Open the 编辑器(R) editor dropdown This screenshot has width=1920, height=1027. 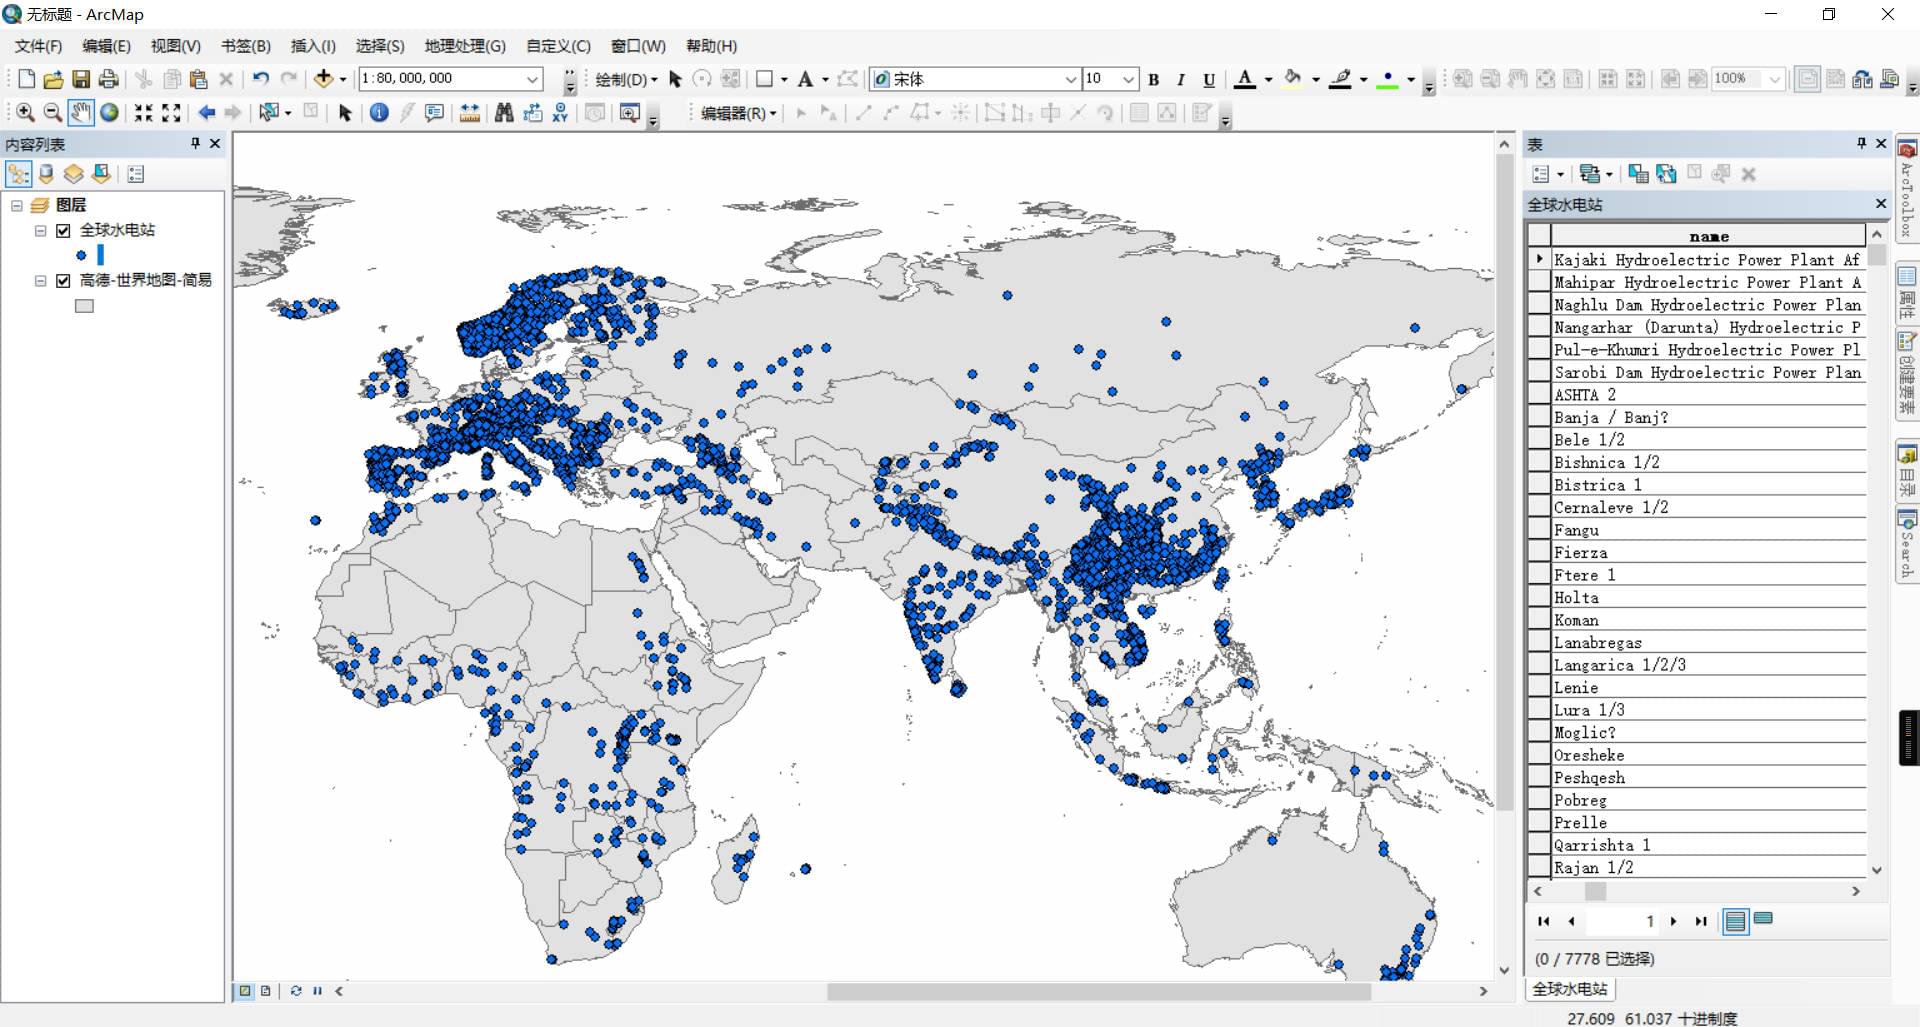738,113
